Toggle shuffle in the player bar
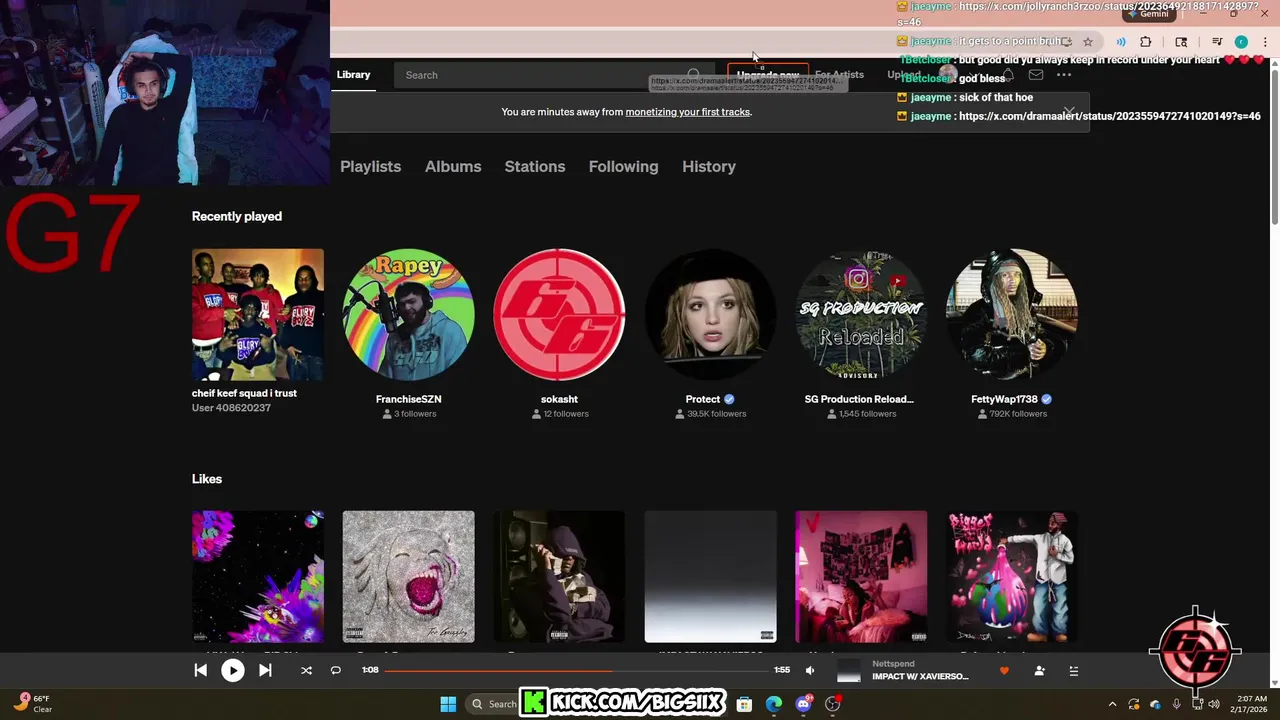This screenshot has width=1280, height=720. 306,671
